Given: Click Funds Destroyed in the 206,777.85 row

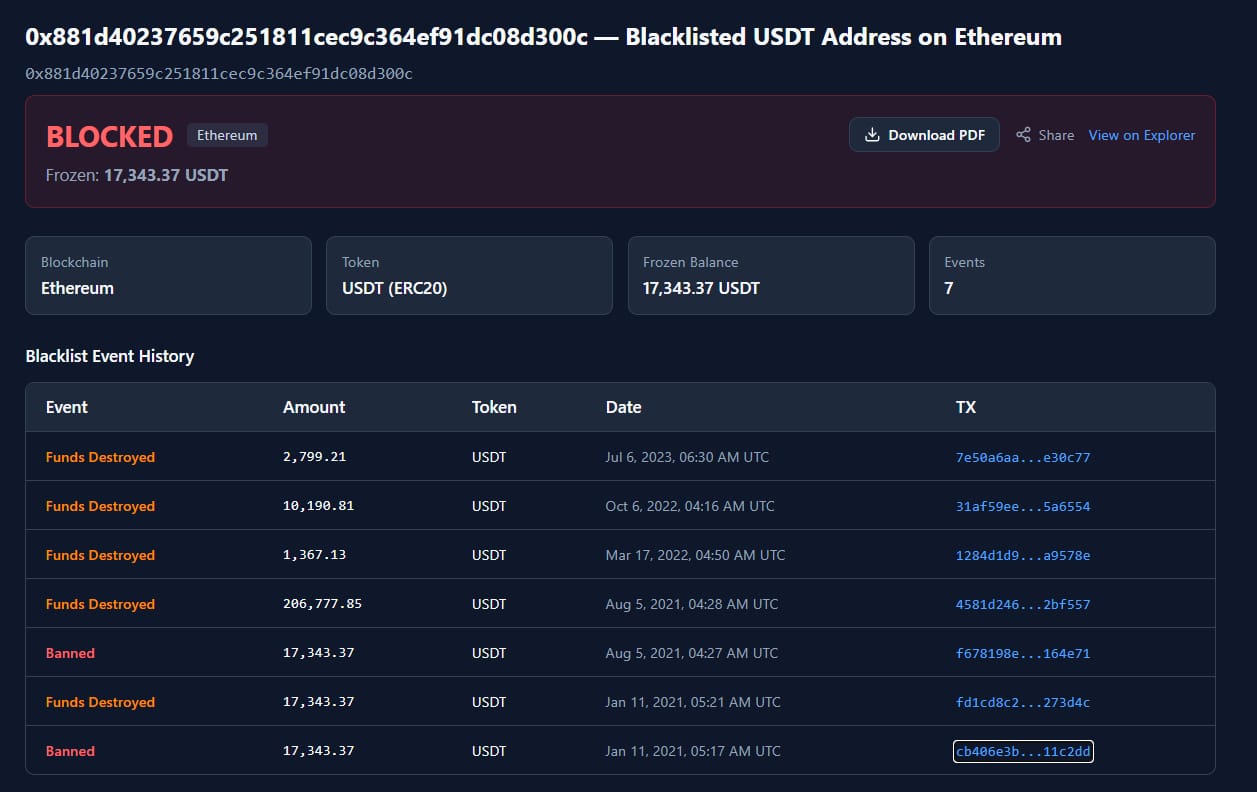Looking at the screenshot, I should 100,604.
